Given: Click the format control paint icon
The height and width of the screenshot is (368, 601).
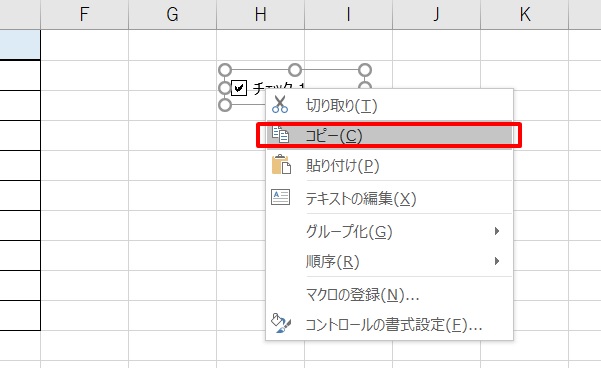Looking at the screenshot, I should pos(281,323).
